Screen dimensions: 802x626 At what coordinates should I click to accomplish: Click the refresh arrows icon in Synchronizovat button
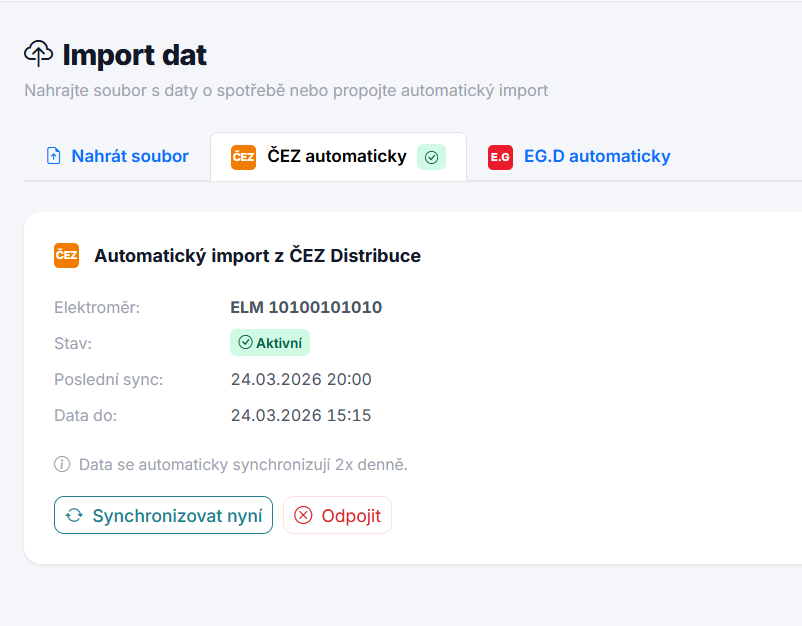74,516
